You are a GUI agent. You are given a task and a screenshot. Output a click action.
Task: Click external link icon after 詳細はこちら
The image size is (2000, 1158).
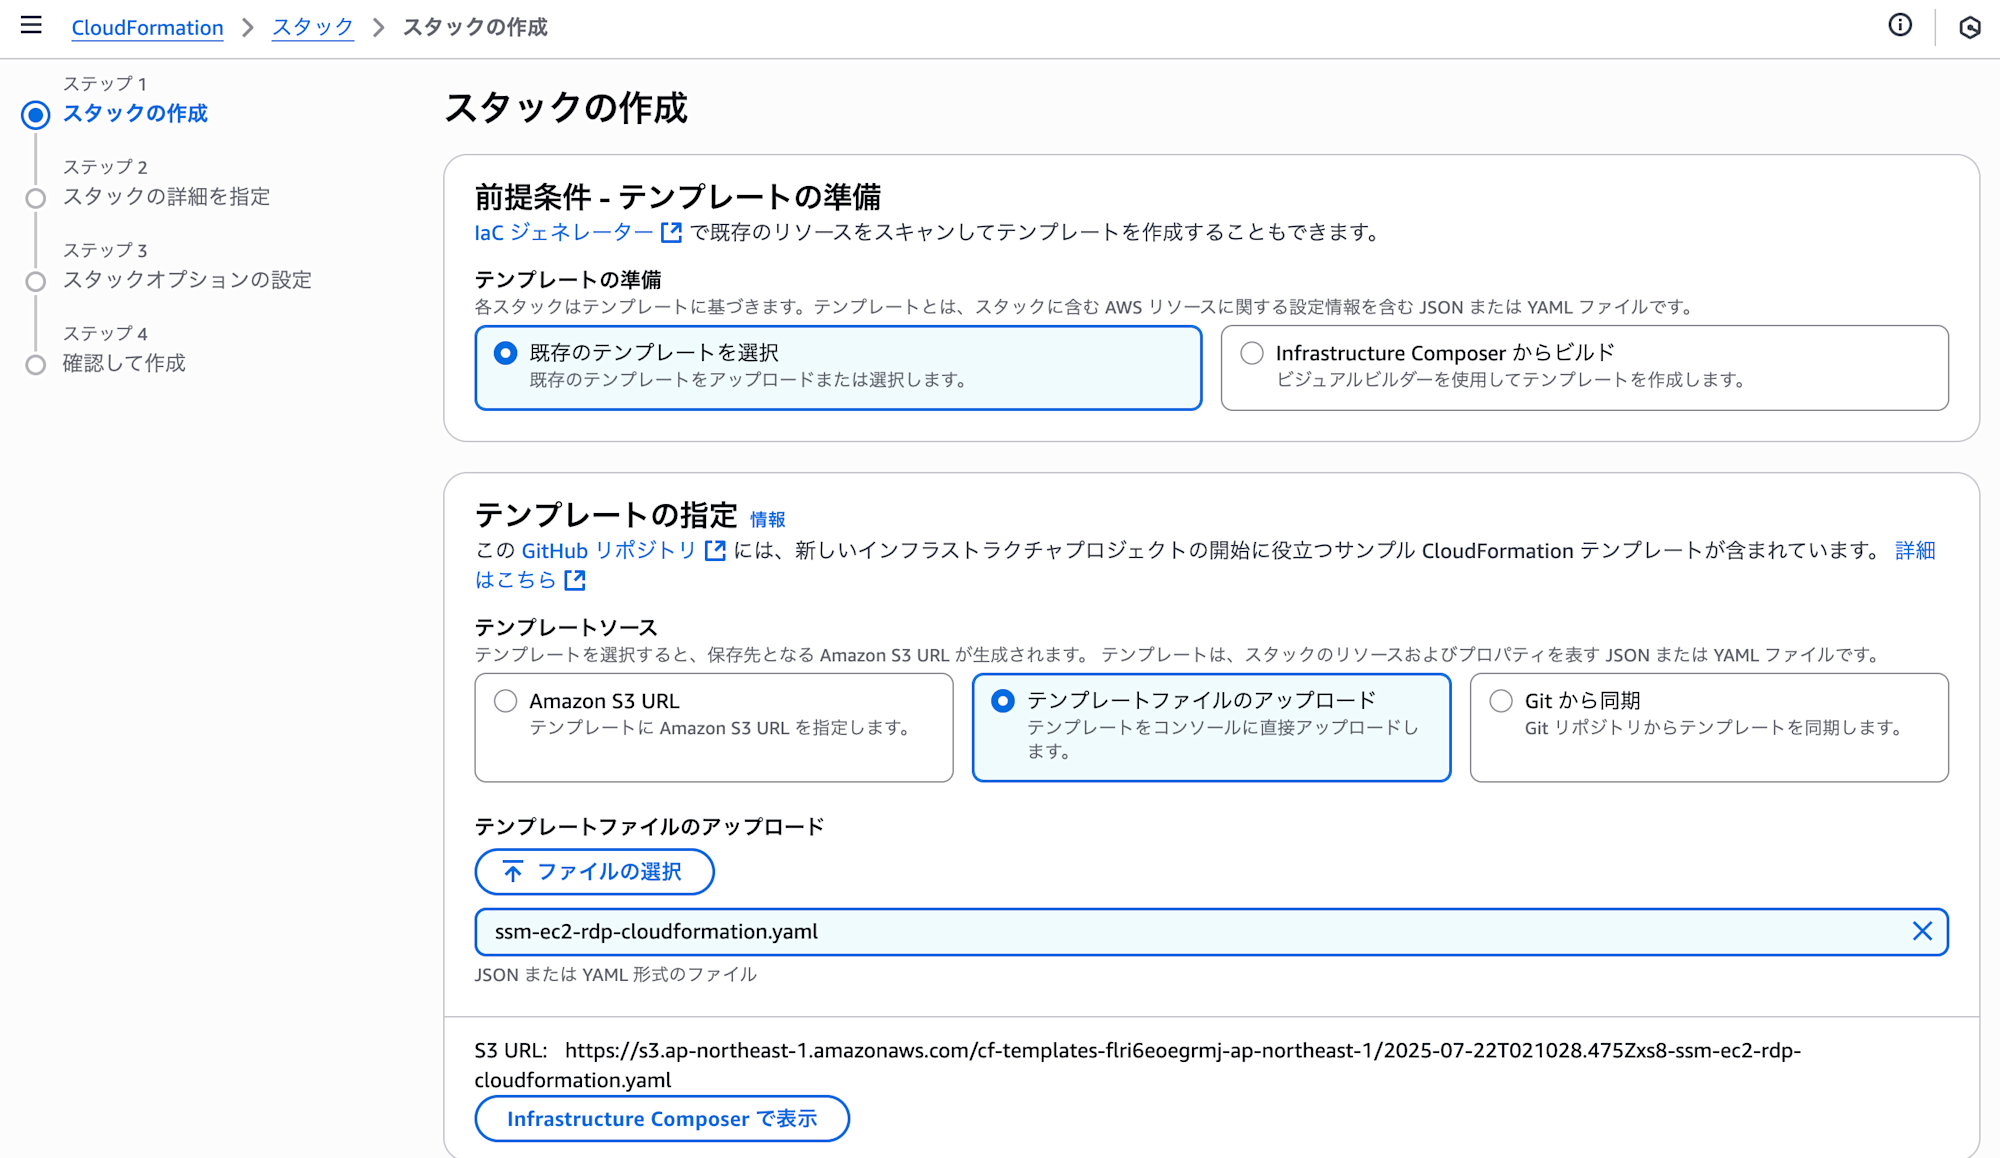[x=575, y=580]
